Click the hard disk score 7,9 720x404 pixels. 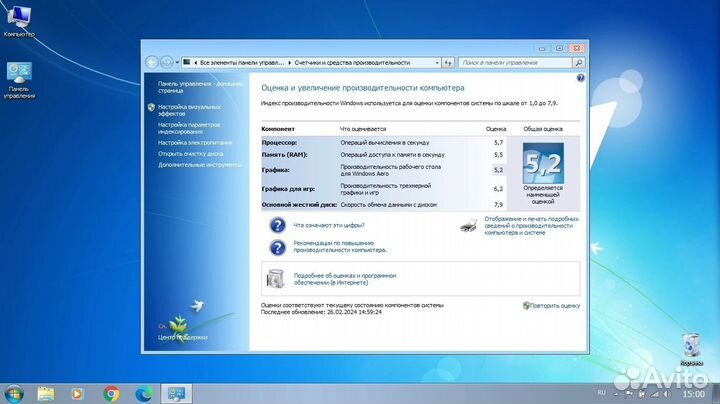click(x=498, y=205)
